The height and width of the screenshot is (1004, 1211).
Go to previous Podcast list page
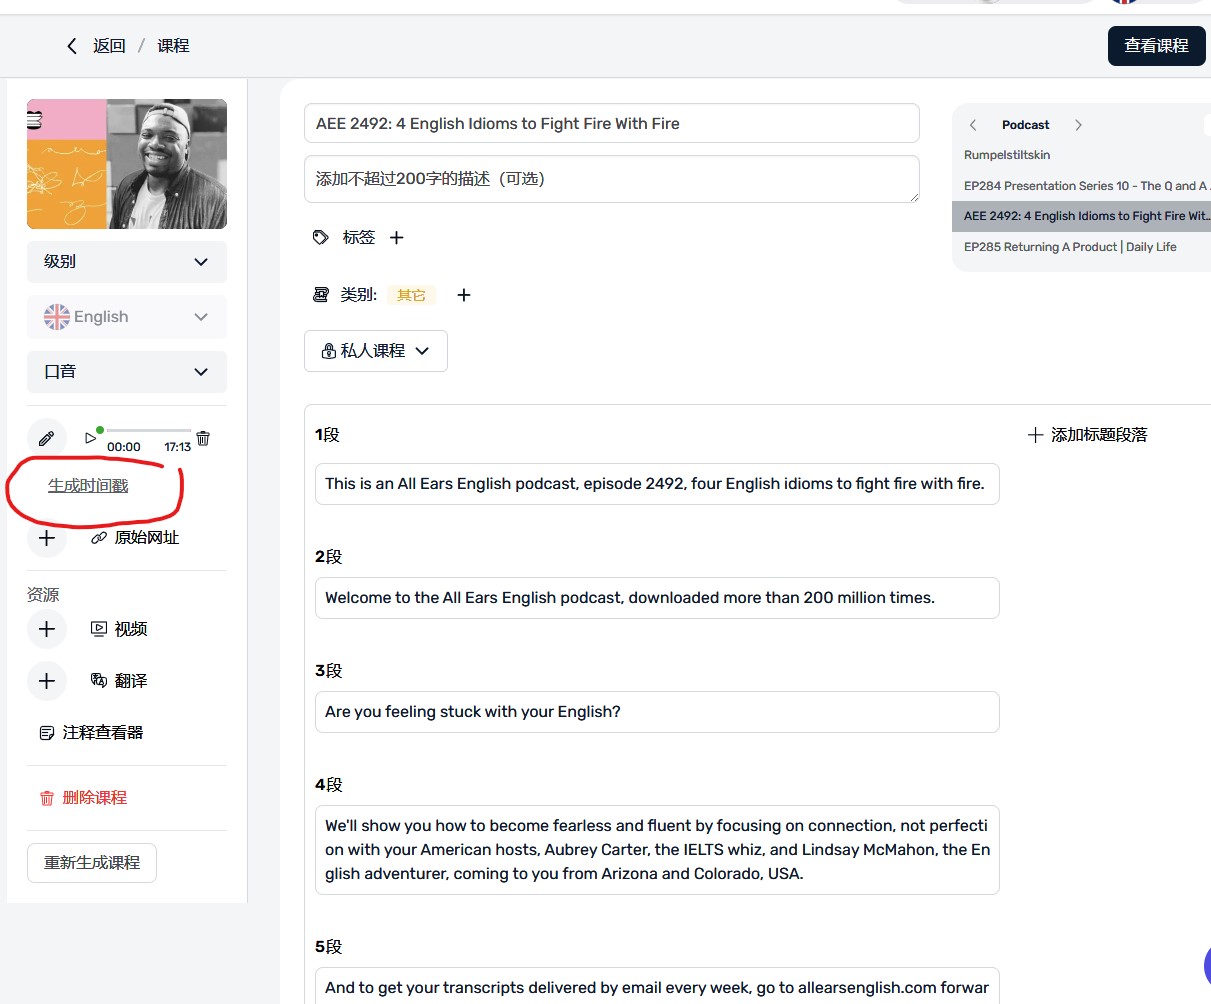pos(973,125)
